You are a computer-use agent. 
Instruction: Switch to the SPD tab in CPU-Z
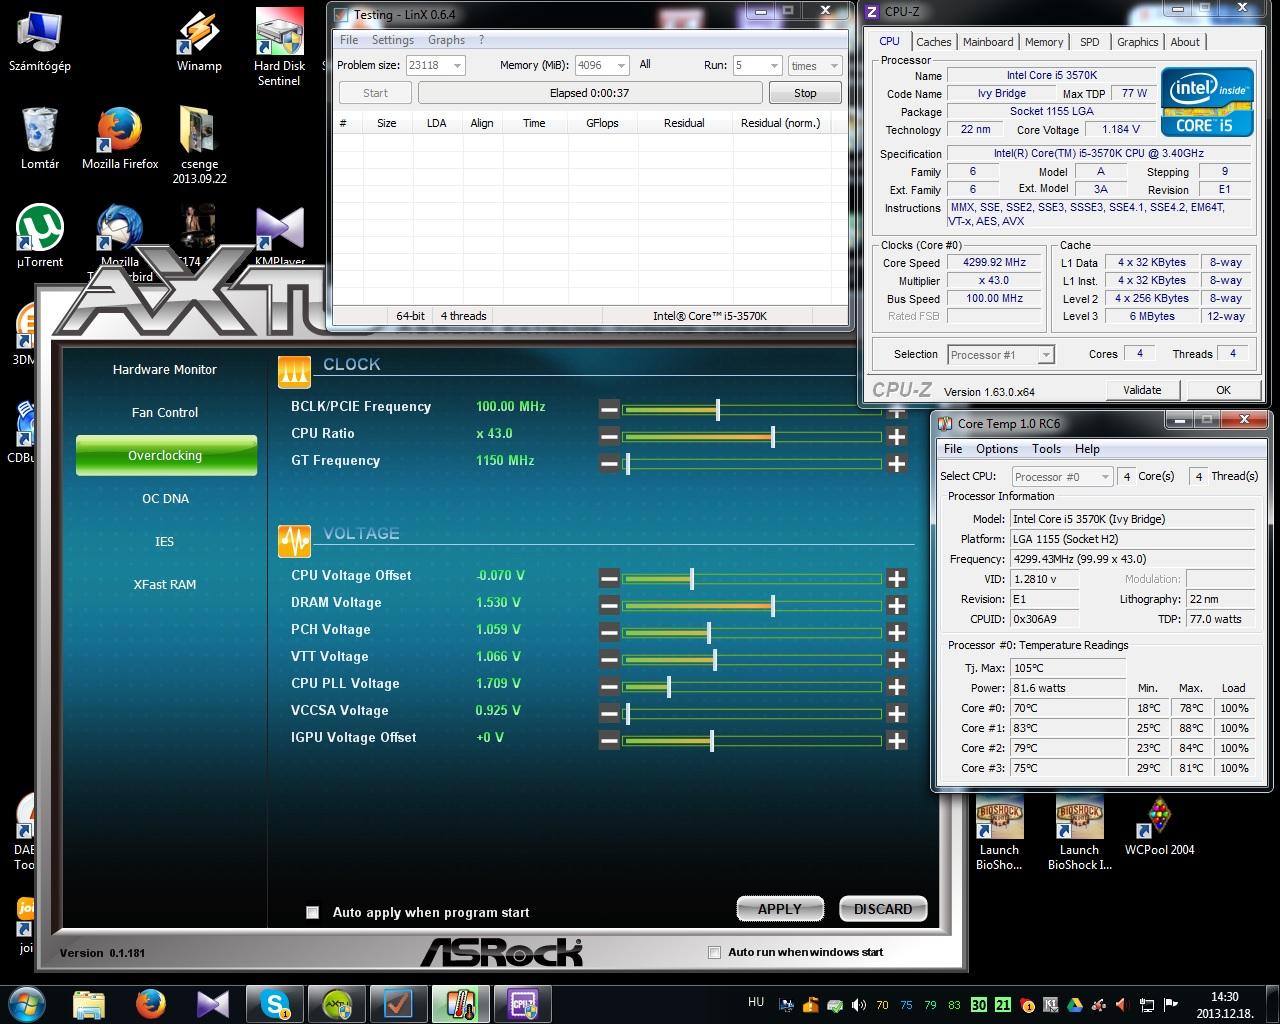click(x=1090, y=42)
